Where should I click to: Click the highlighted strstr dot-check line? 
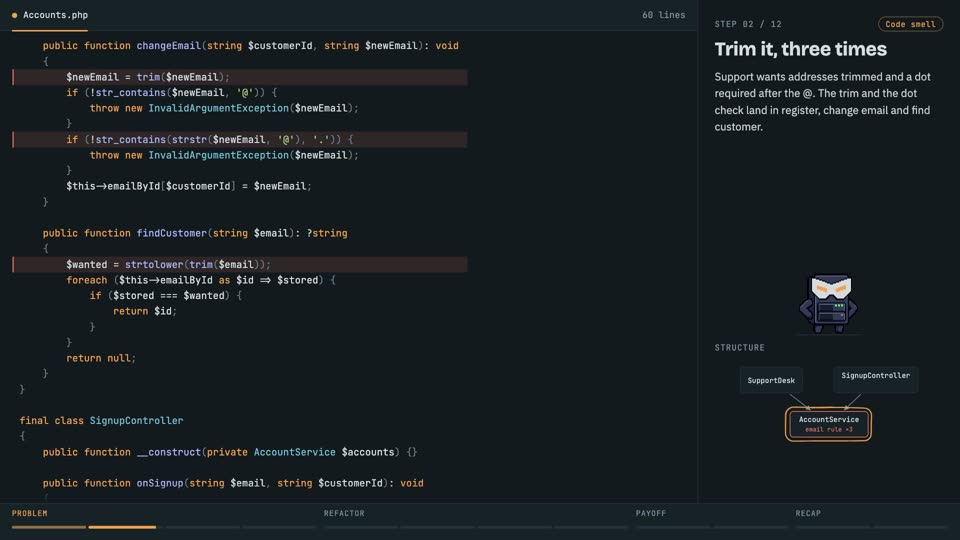tap(239, 140)
